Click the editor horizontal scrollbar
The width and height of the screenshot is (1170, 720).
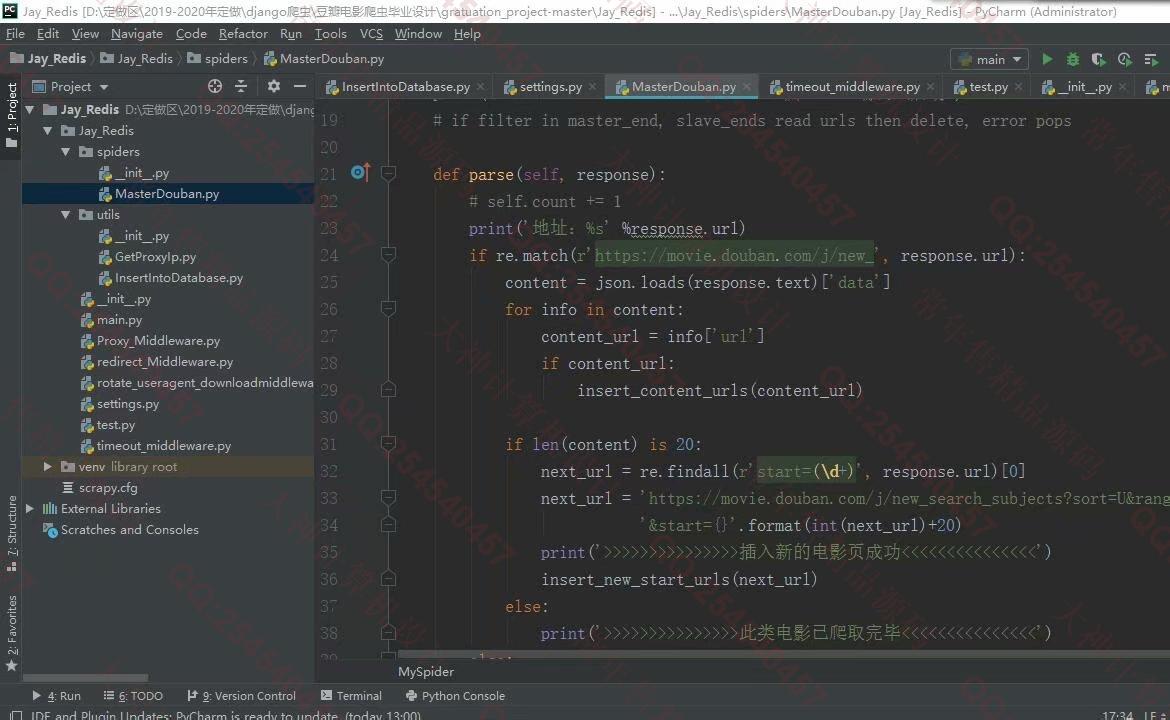click(783, 654)
